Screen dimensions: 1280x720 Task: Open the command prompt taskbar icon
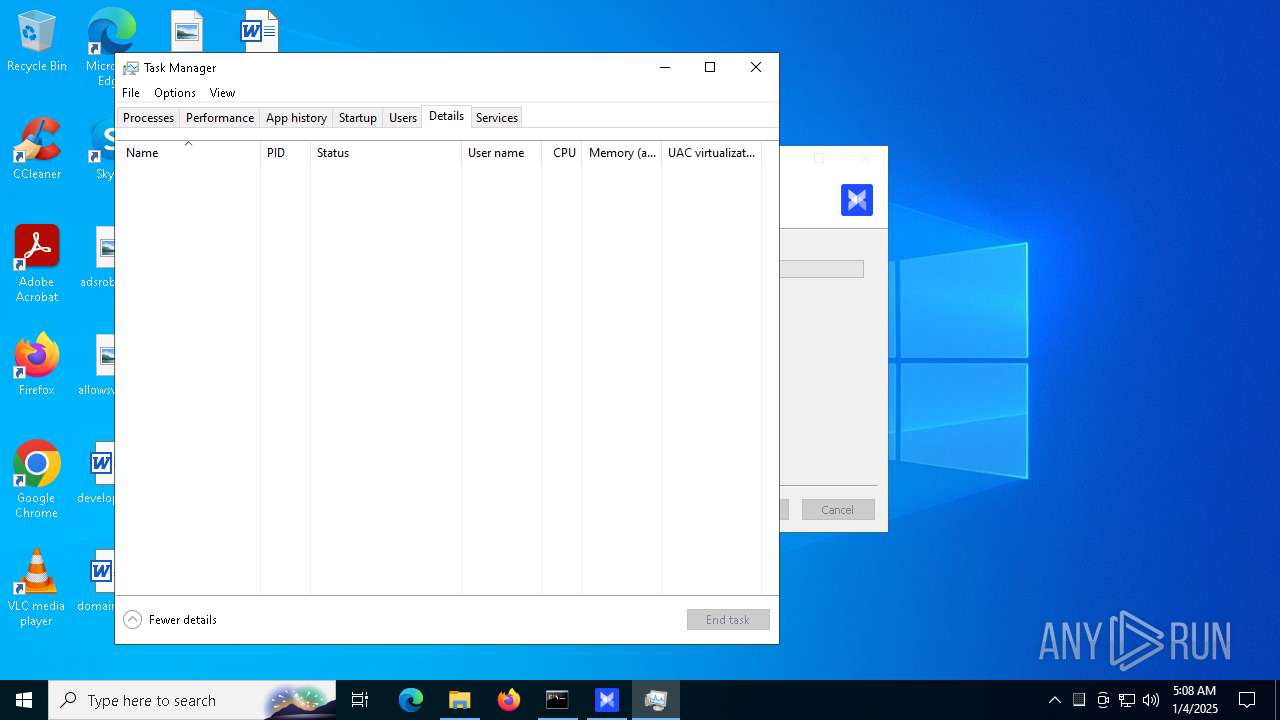[557, 700]
